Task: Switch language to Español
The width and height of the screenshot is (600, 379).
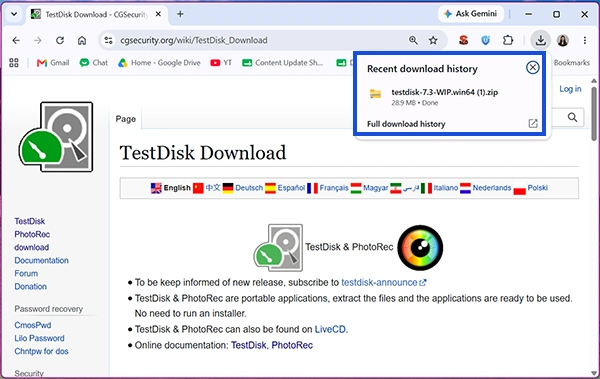Action: [x=291, y=188]
